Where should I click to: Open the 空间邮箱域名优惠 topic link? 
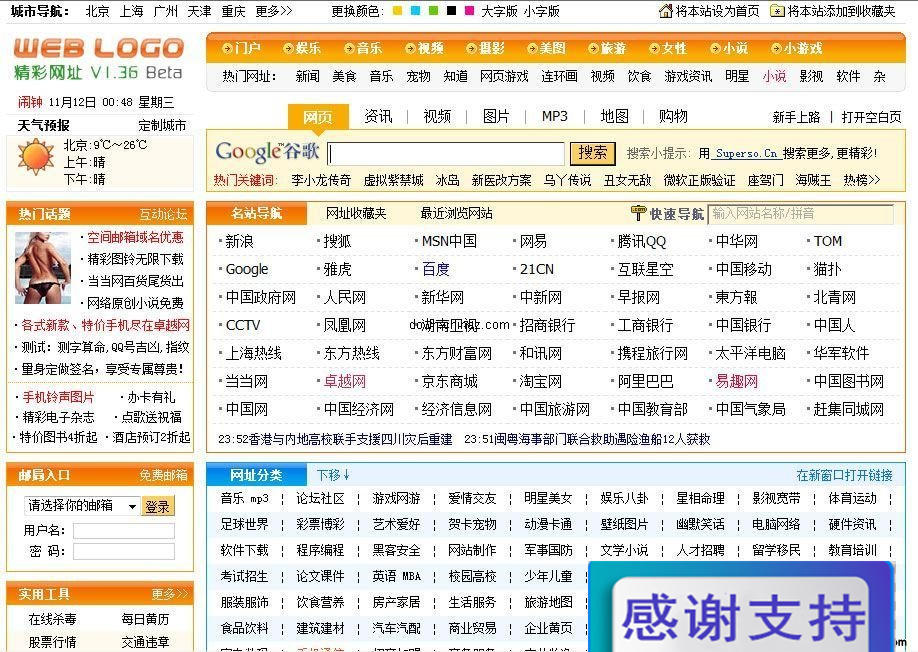pos(135,237)
